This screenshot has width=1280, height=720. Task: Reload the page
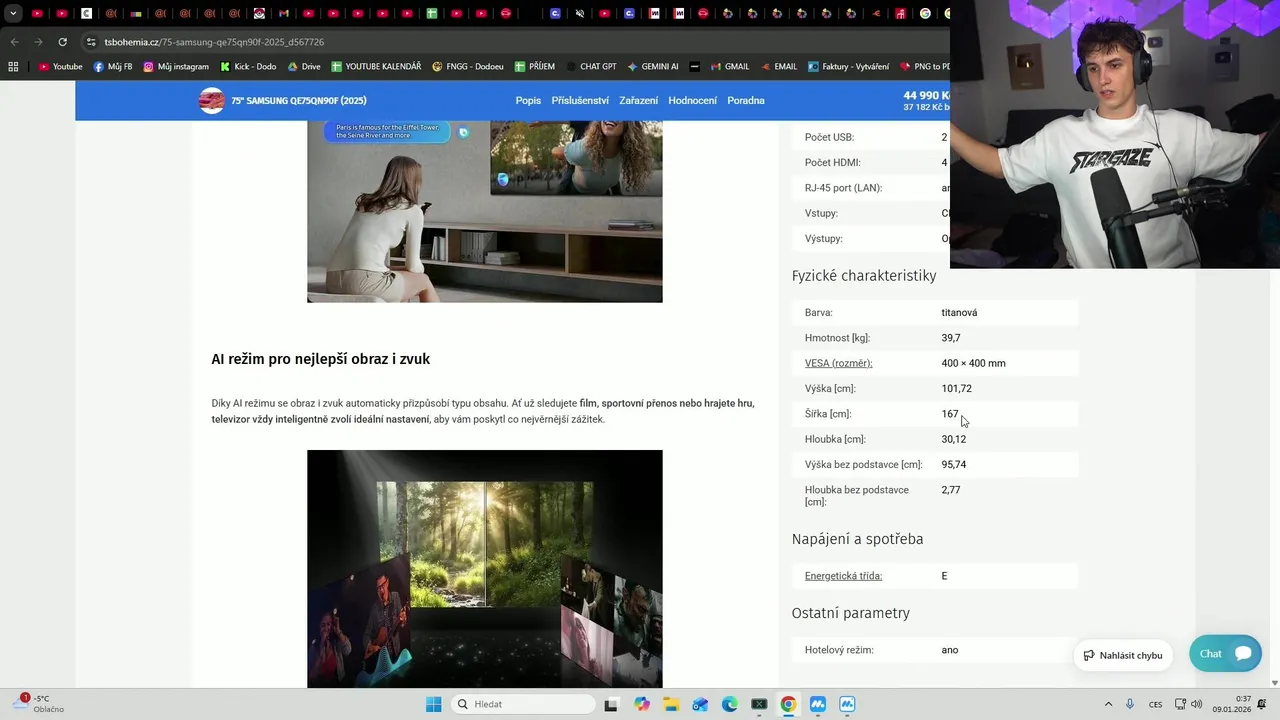point(62,42)
